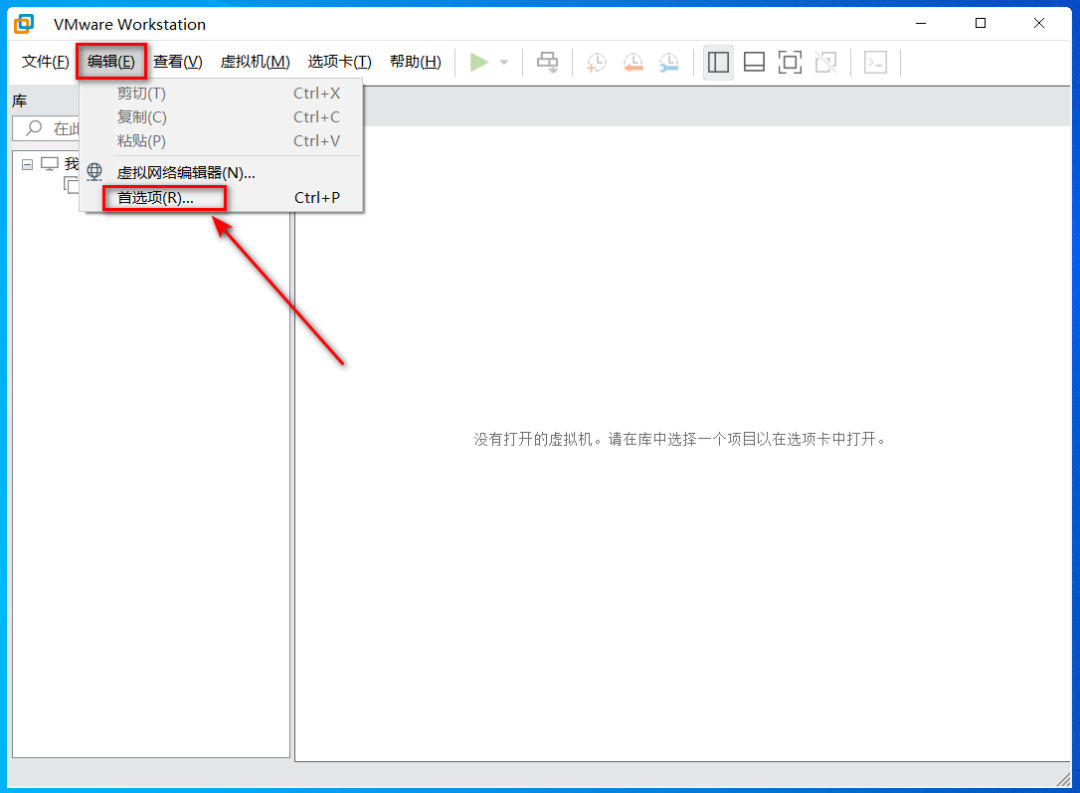Viewport: 1080px width, 793px height.
Task: Click the globe icon beside the network editor entry
Action: (94, 172)
